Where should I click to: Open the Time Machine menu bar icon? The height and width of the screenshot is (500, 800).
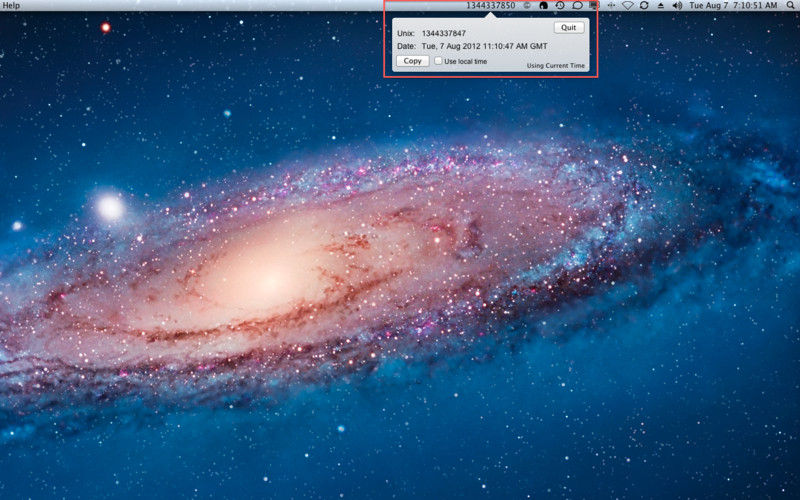[x=560, y=5]
